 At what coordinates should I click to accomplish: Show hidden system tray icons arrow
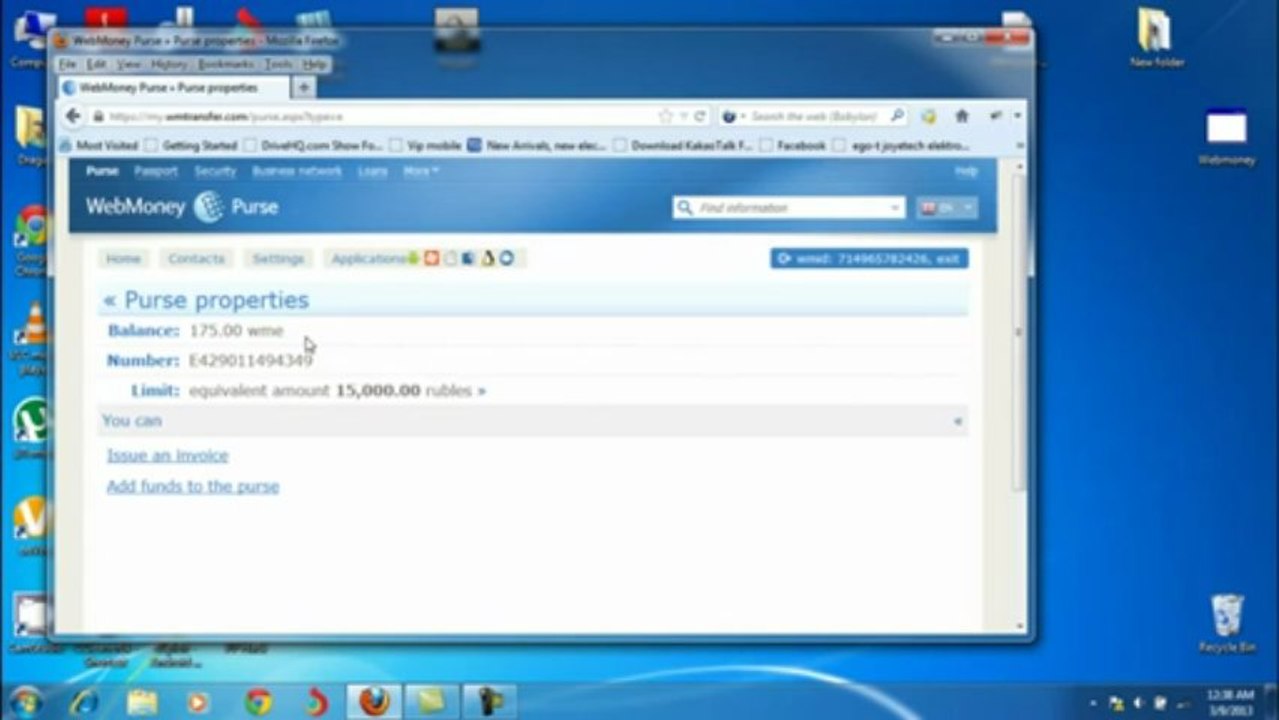pos(1093,703)
